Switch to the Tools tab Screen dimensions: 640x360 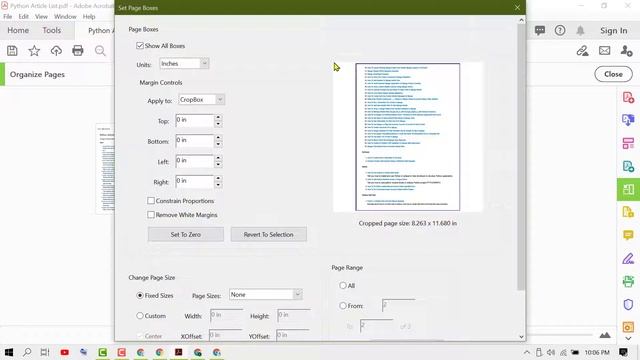(51, 31)
